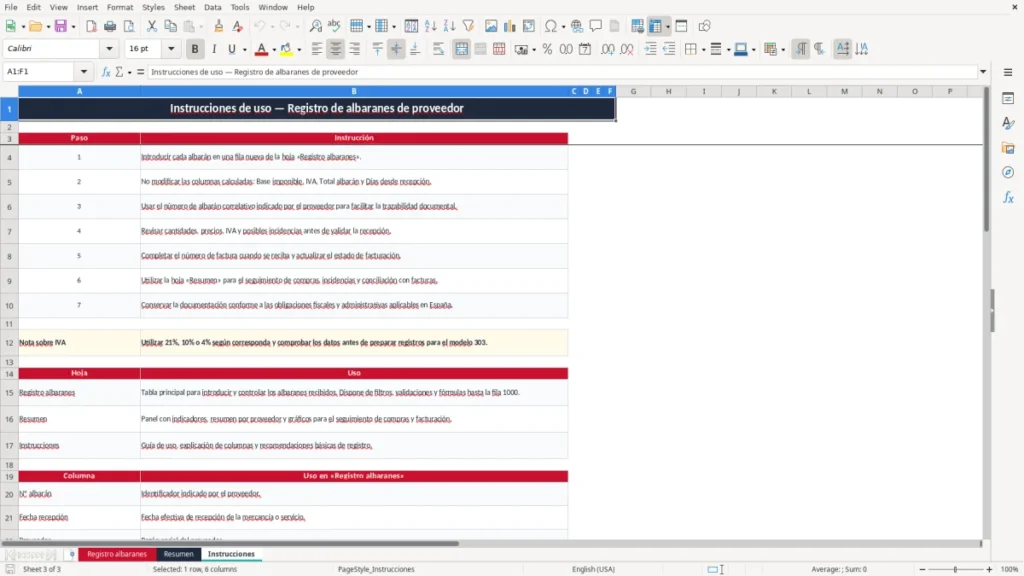The height and width of the screenshot is (576, 1024).
Task: Insert an image using the picture icon
Action: click(x=491, y=26)
